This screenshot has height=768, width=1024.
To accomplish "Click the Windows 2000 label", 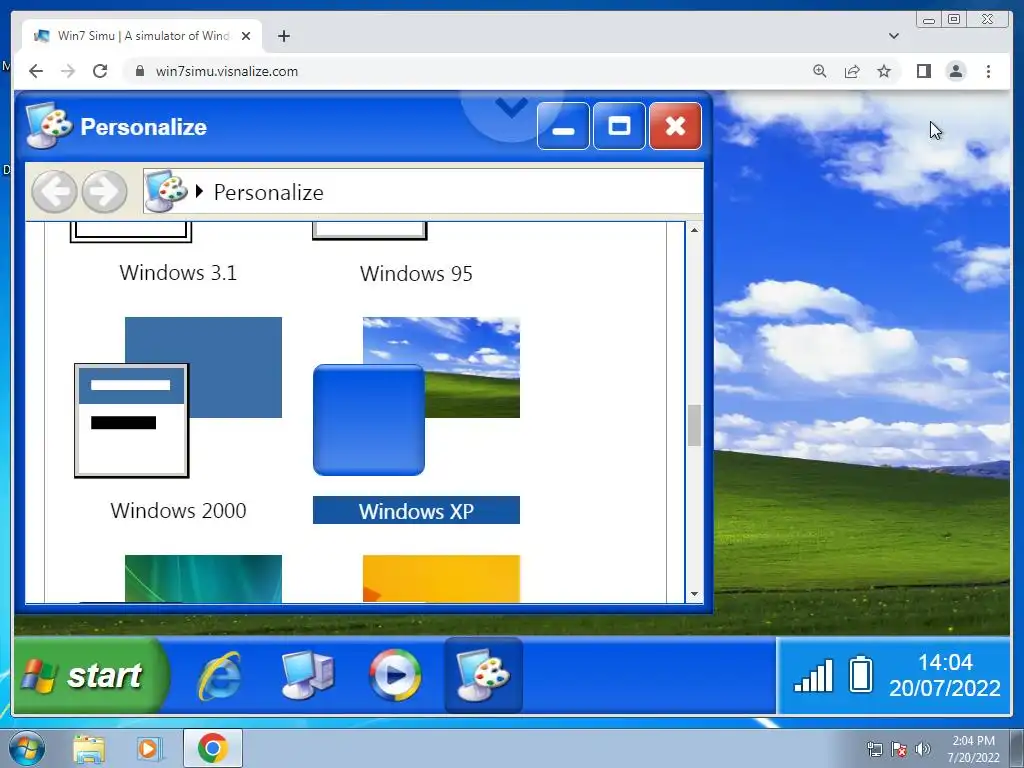I will click(x=178, y=510).
